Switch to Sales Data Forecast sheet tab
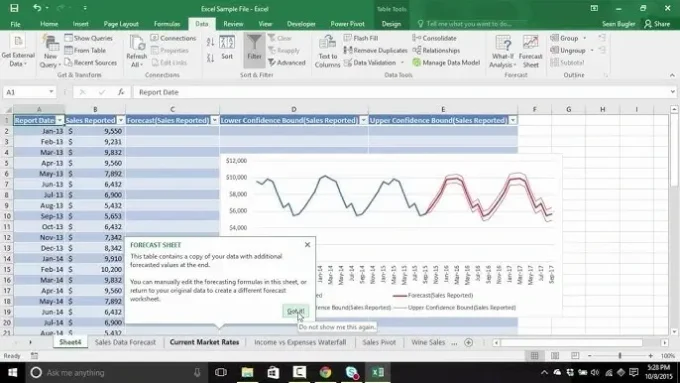Image resolution: width=680 pixels, height=383 pixels. [125, 342]
